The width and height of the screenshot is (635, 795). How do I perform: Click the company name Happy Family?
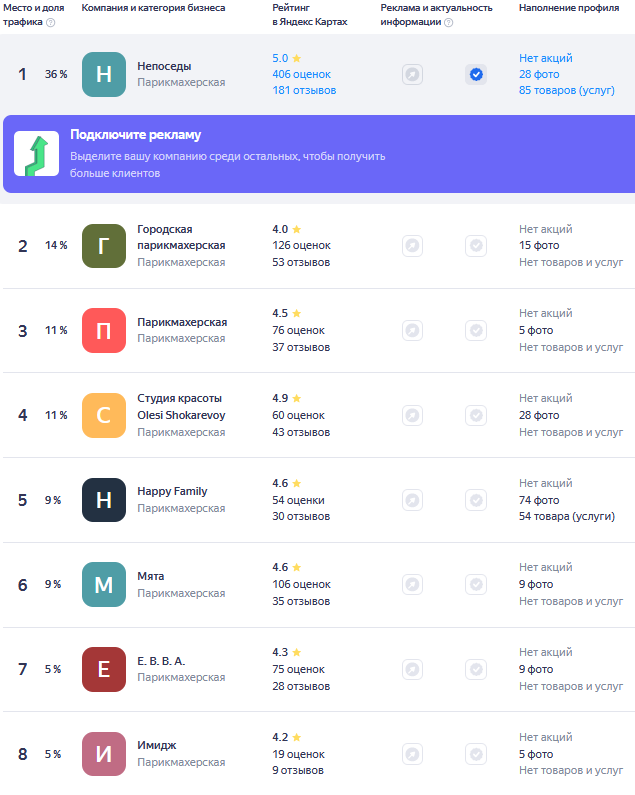click(172, 491)
